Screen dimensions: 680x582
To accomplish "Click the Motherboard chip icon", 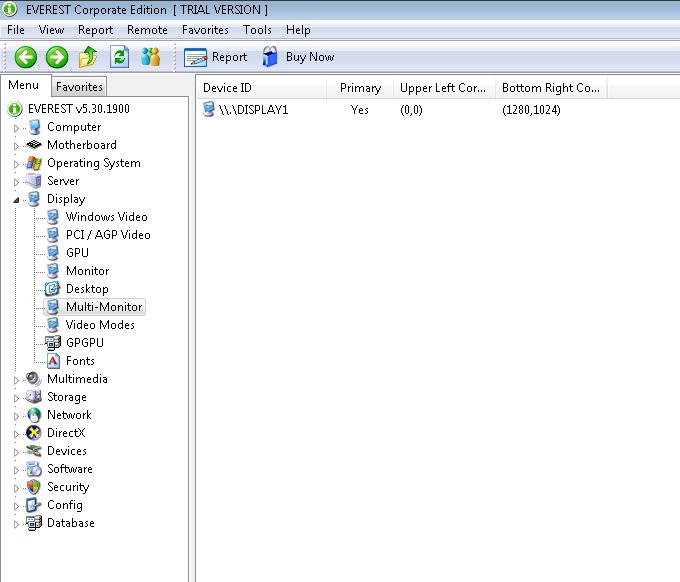I will point(34,145).
